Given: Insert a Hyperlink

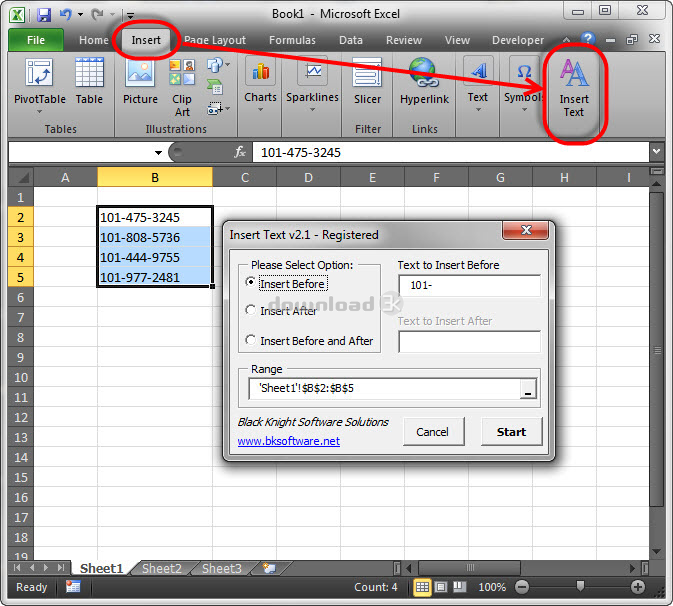Looking at the screenshot, I should point(424,82).
